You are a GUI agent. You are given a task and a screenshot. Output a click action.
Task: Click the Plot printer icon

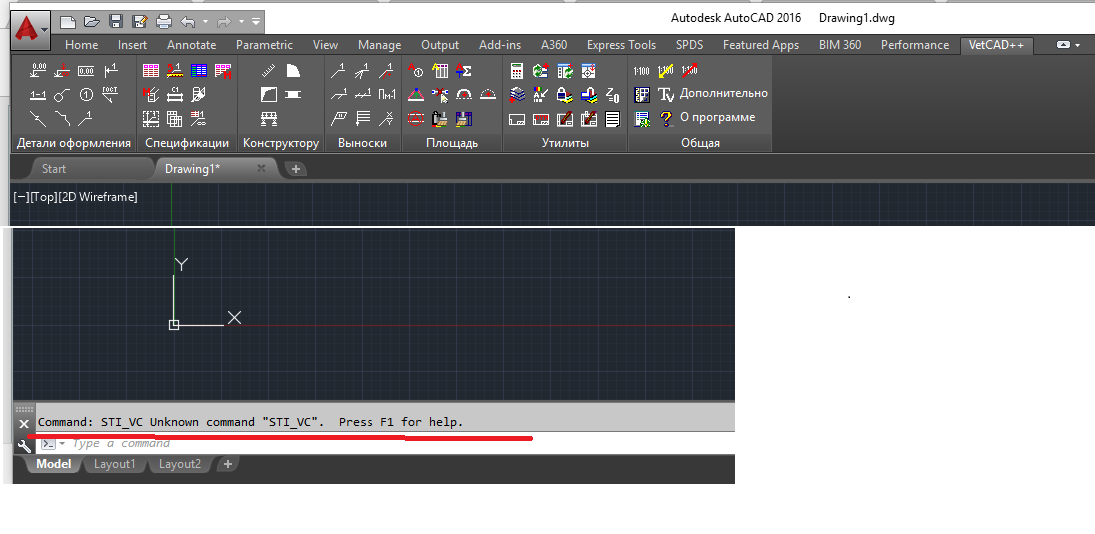[x=163, y=22]
